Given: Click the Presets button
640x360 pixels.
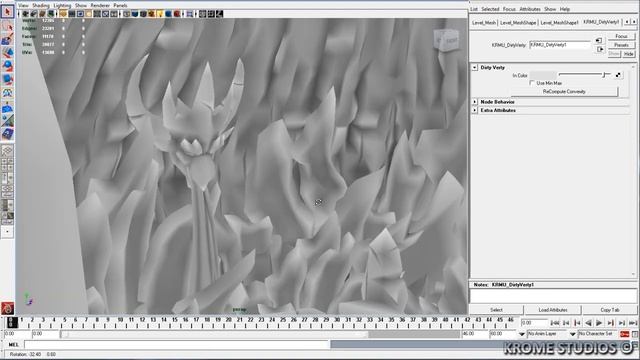Looking at the screenshot, I should point(621,45).
